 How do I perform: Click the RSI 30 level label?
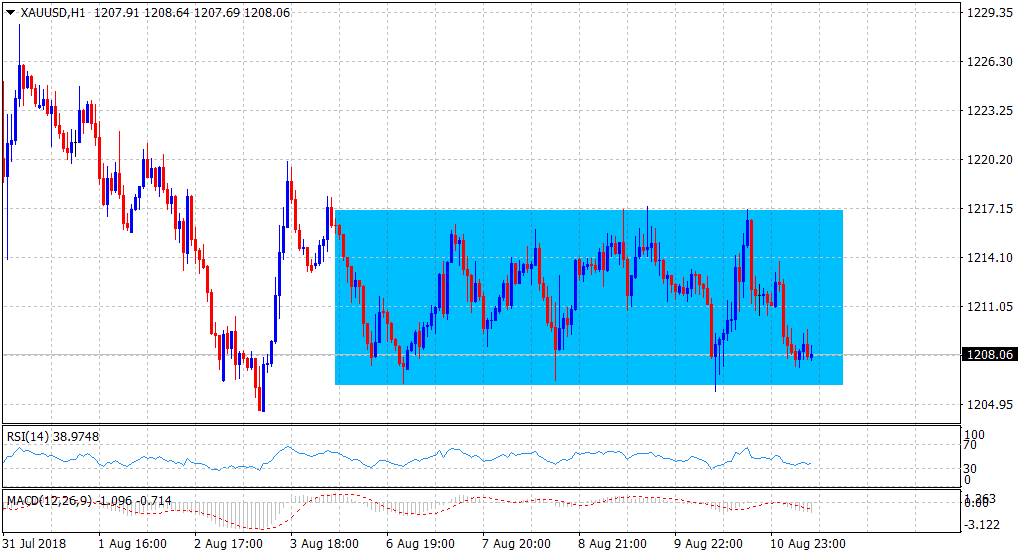pos(970,468)
